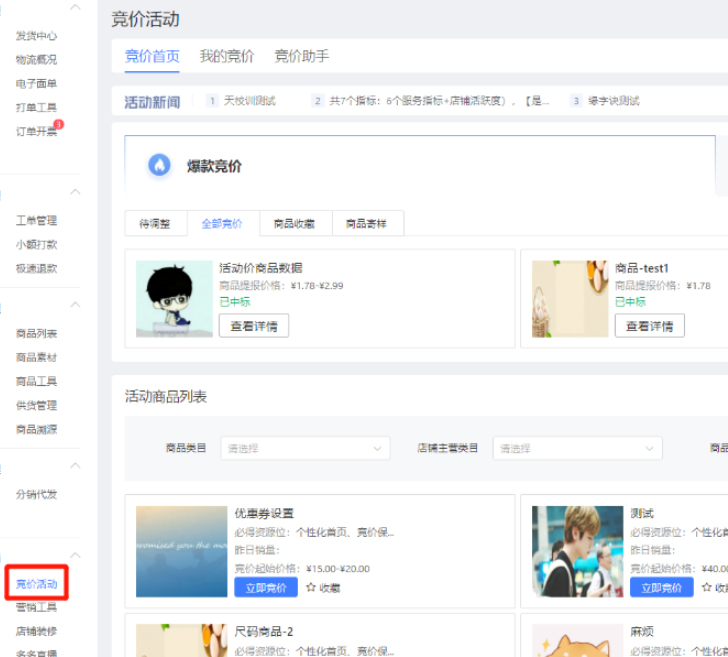Click the star icon on the 测试 card
728x657 pixels.
coord(707,588)
